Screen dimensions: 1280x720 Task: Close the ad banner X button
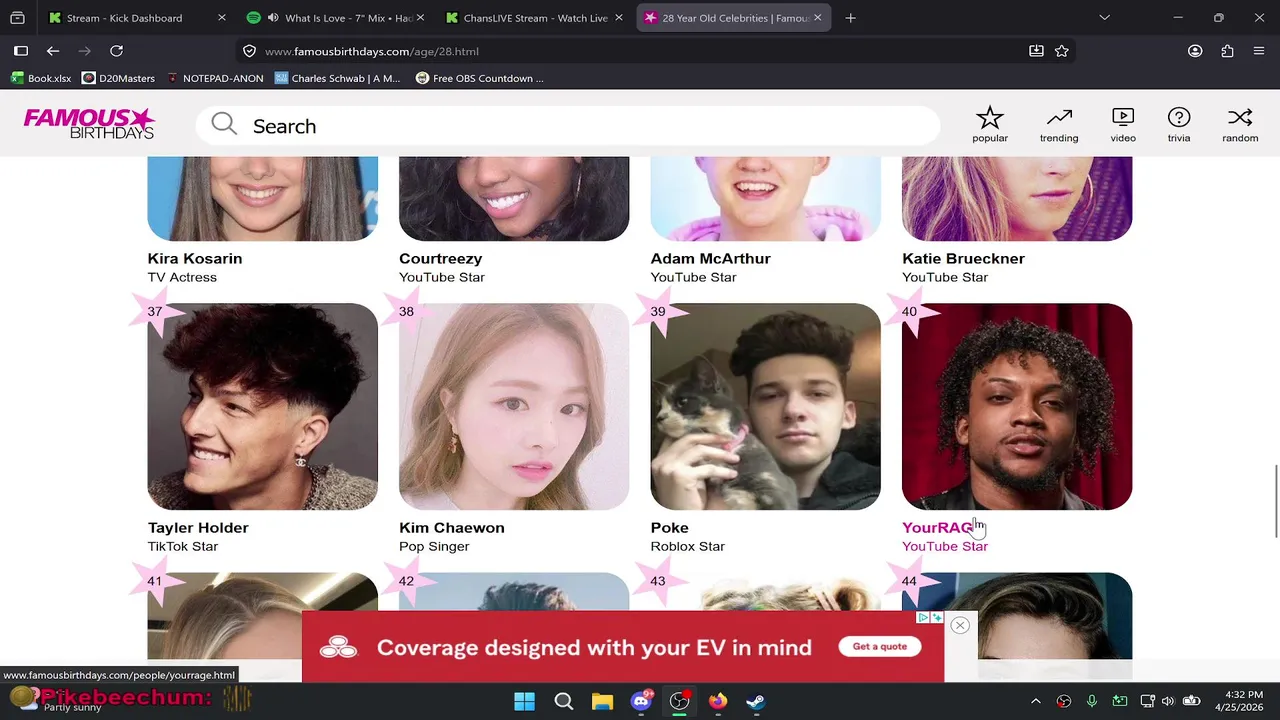click(x=960, y=625)
